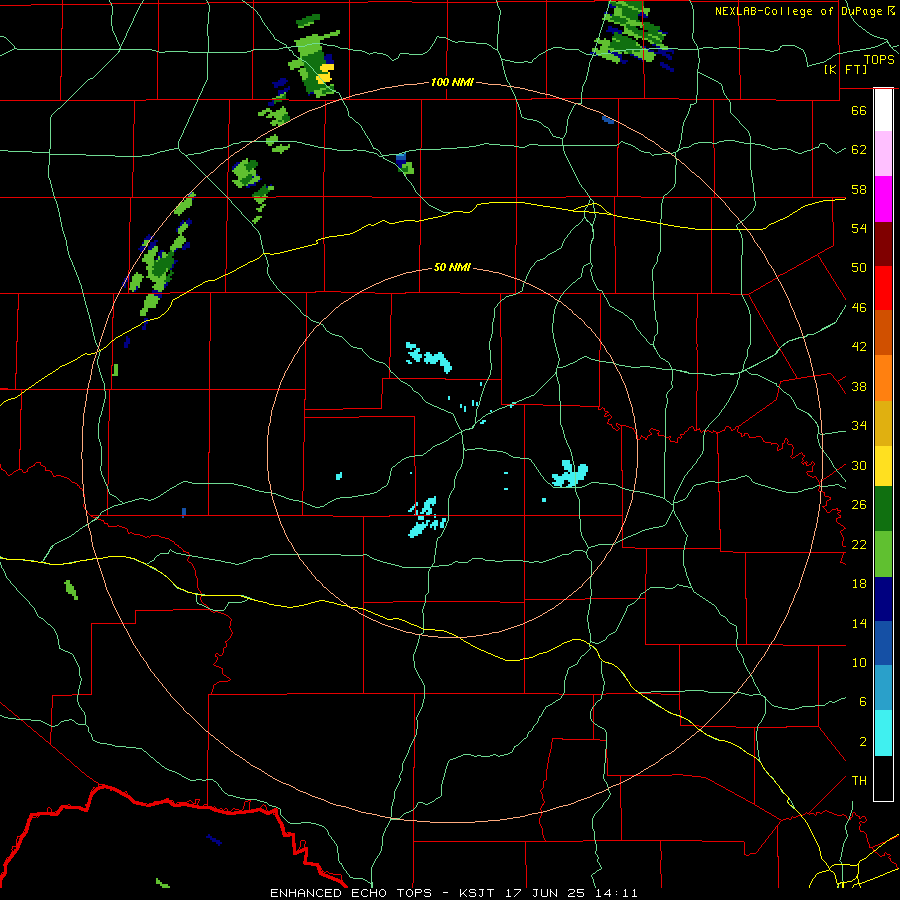900x900 pixels.
Task: Click the TH threshold label
Action: tap(859, 780)
